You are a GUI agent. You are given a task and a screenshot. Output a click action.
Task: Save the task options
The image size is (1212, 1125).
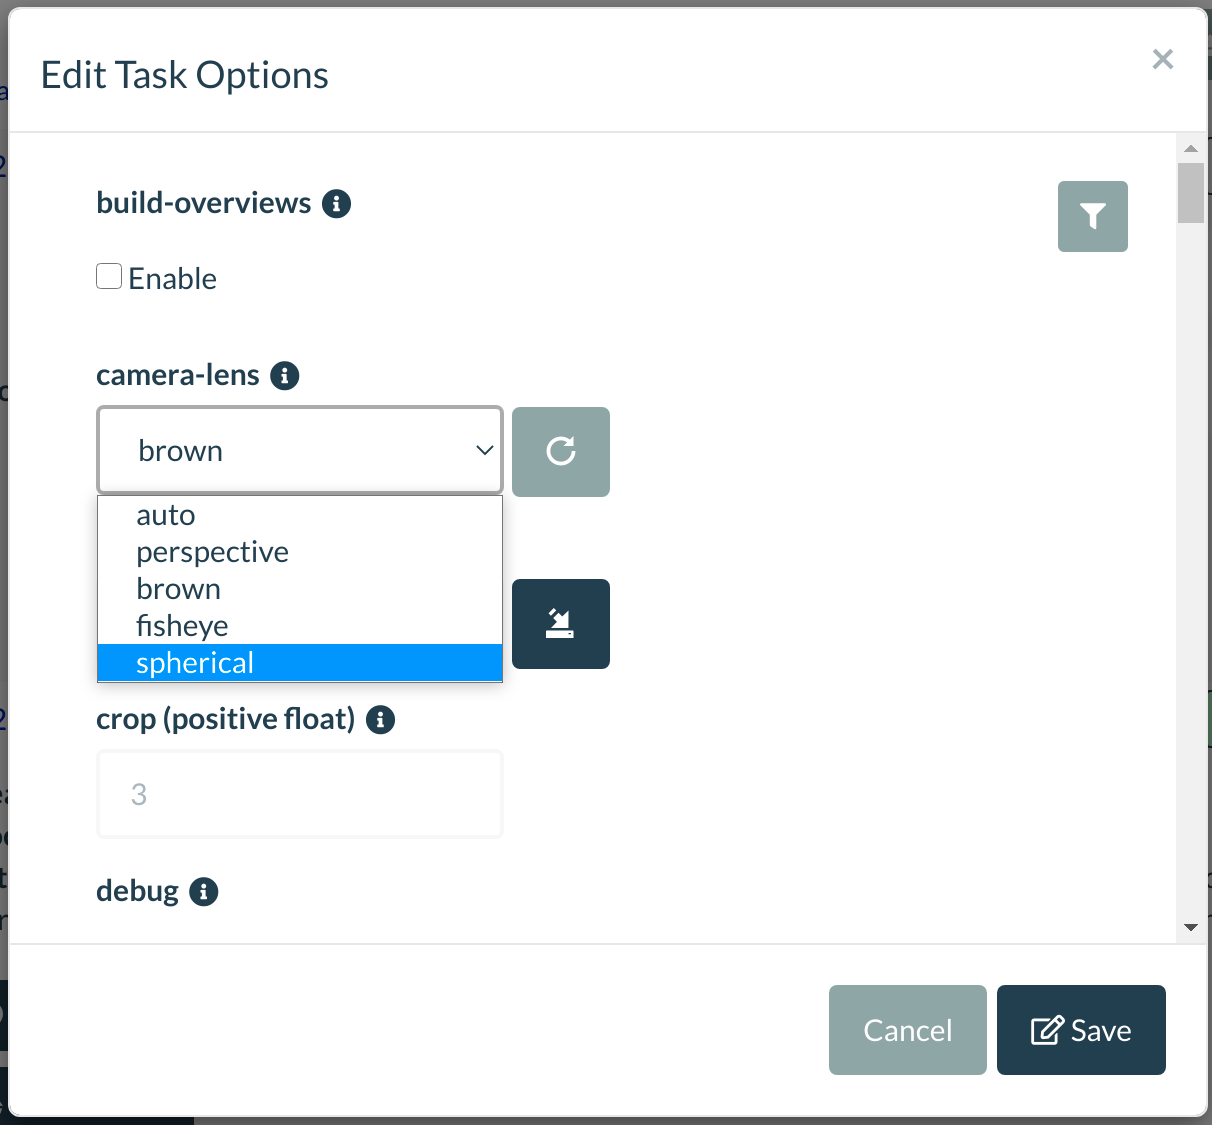(1080, 1030)
